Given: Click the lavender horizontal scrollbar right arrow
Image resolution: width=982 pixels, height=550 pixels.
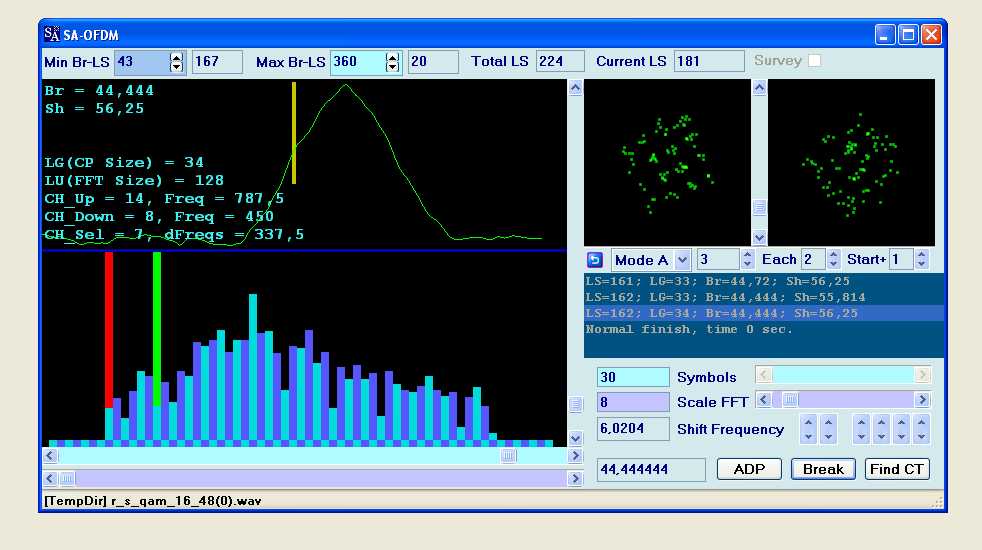Looking at the screenshot, I should [575, 479].
